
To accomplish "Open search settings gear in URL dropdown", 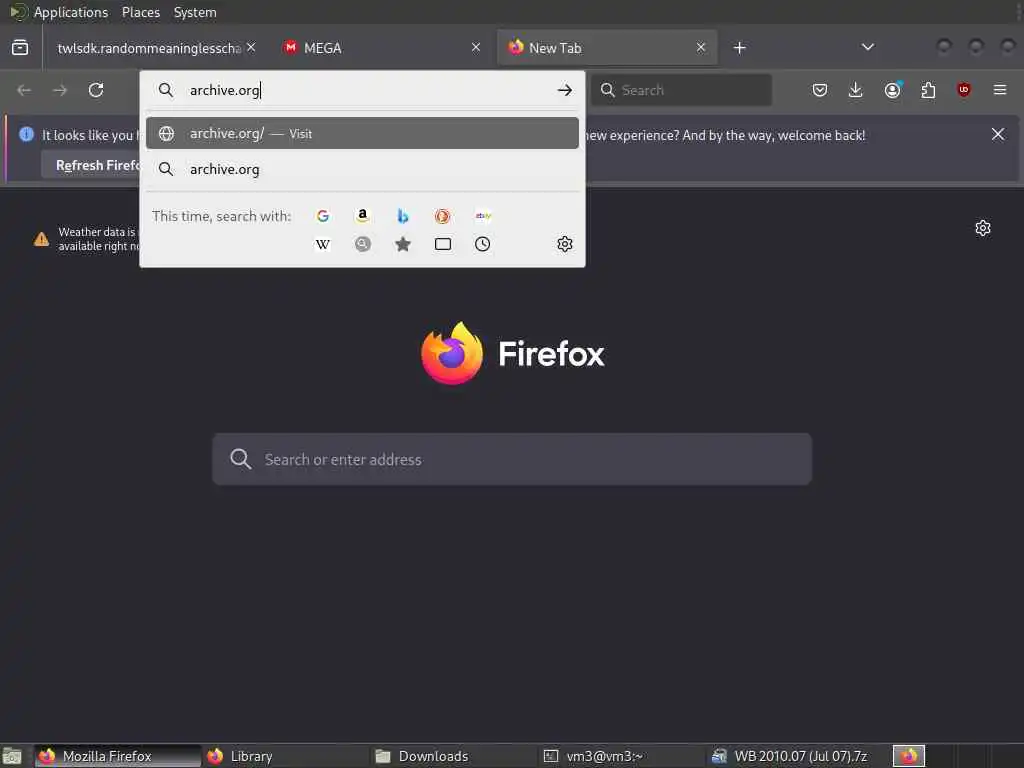I will click(x=565, y=244).
